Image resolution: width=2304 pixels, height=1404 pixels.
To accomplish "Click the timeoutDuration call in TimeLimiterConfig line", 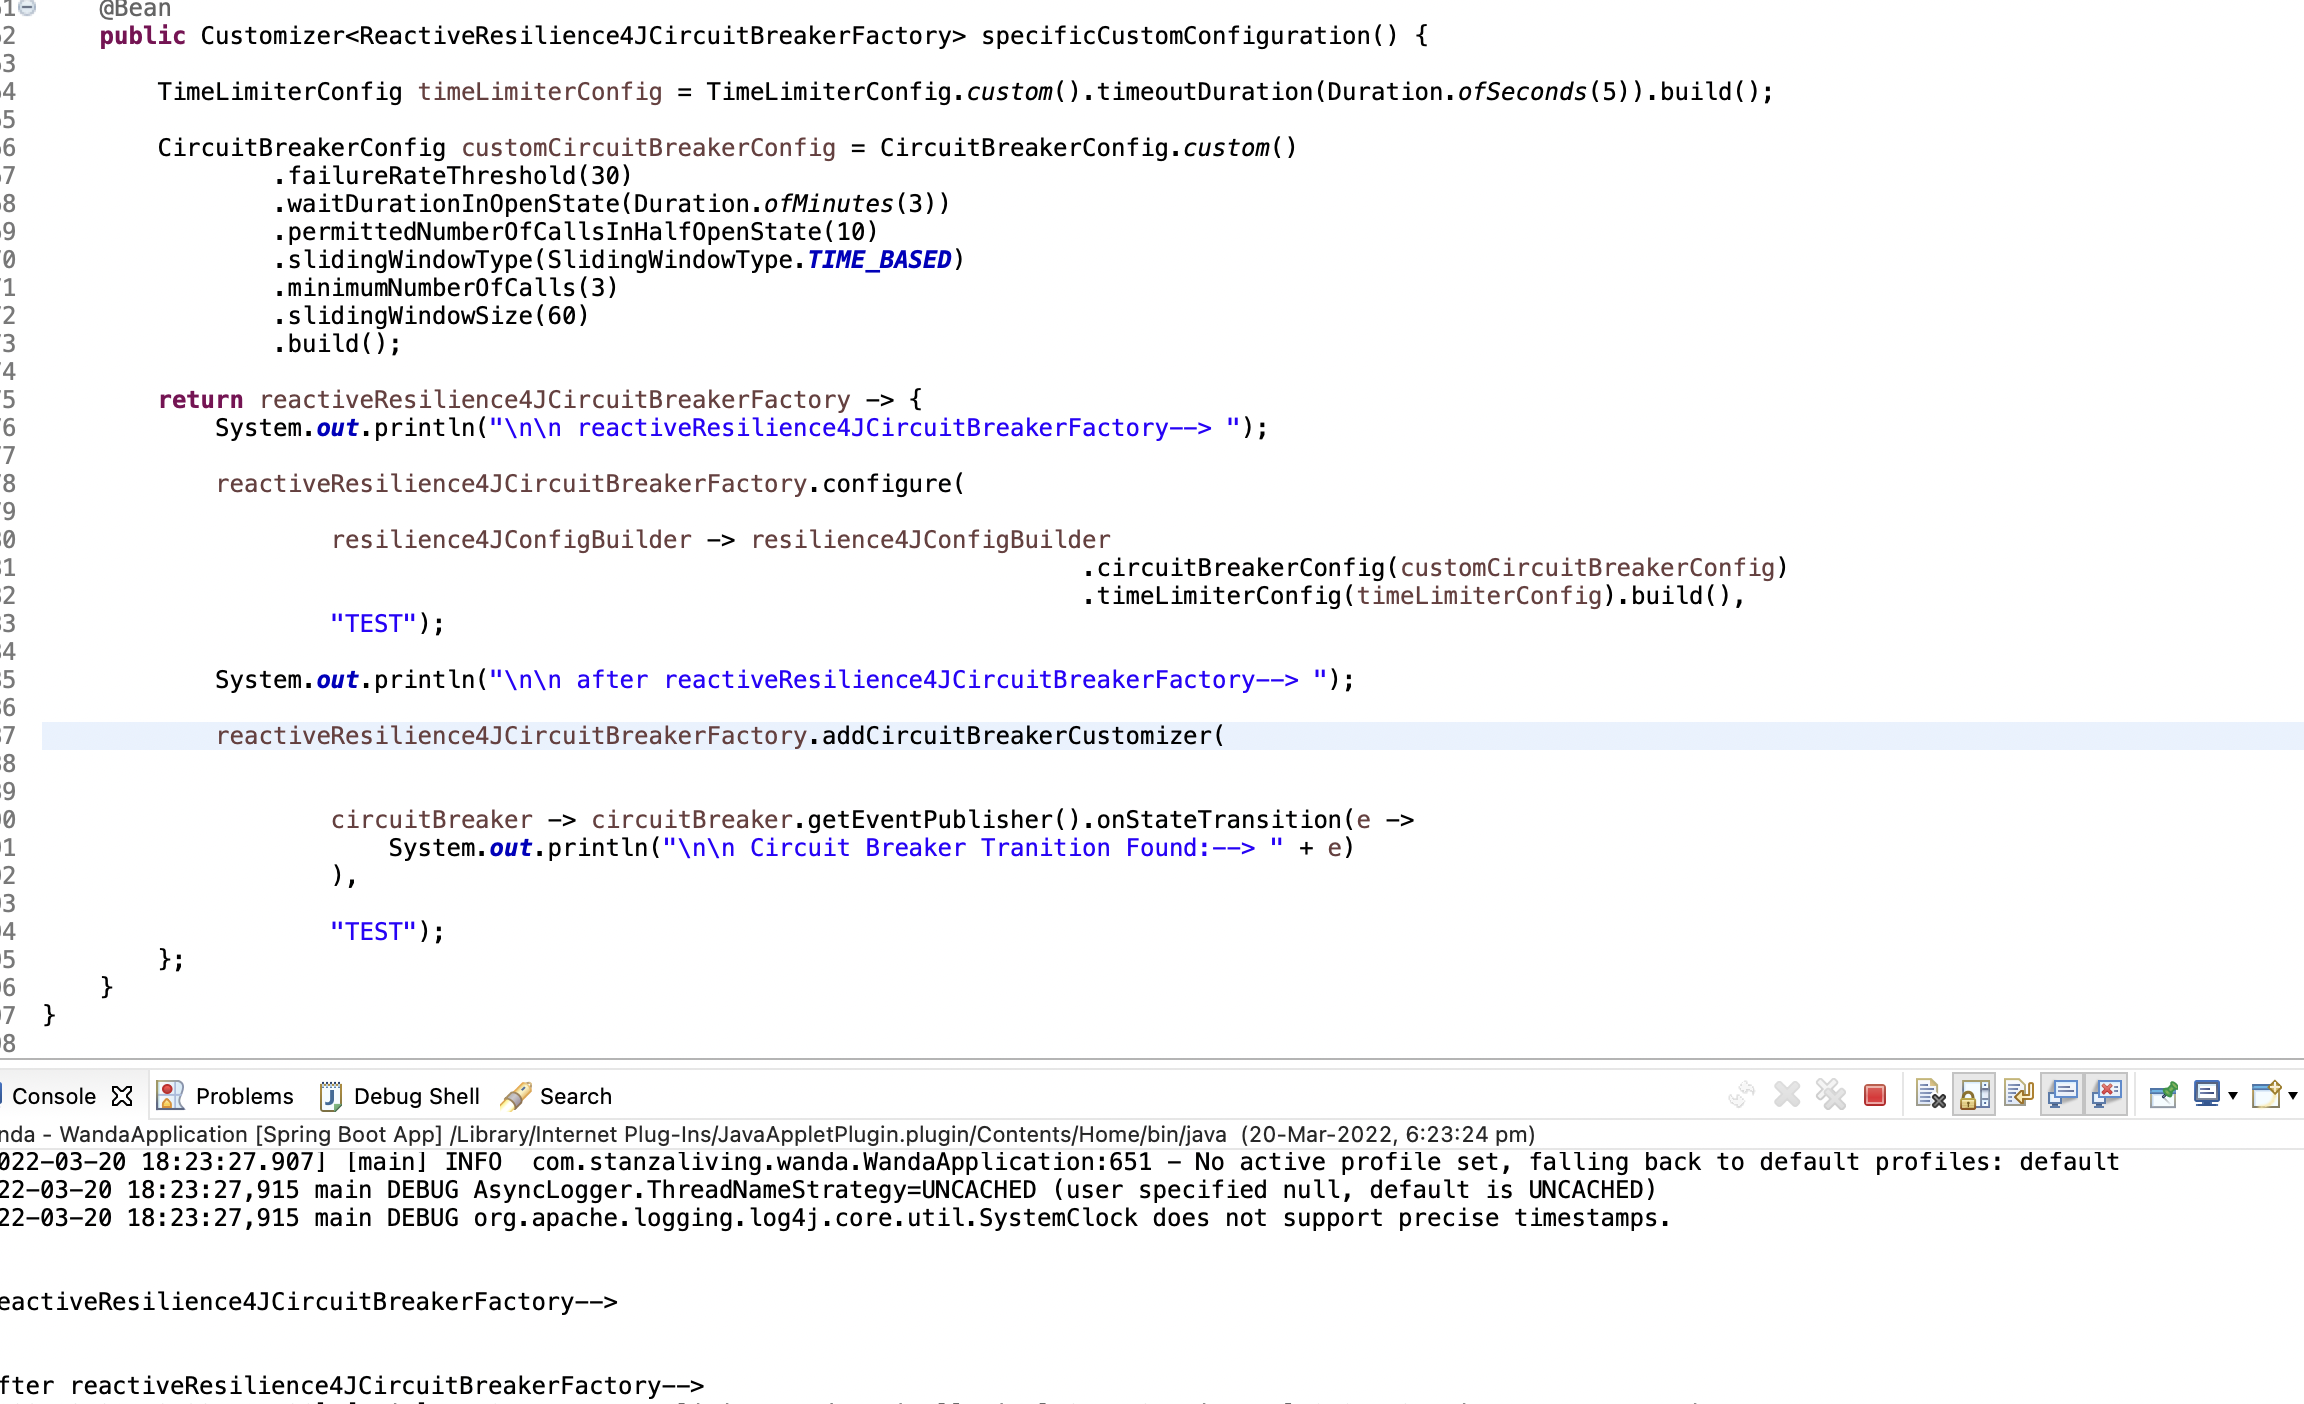I will pos(1204,92).
